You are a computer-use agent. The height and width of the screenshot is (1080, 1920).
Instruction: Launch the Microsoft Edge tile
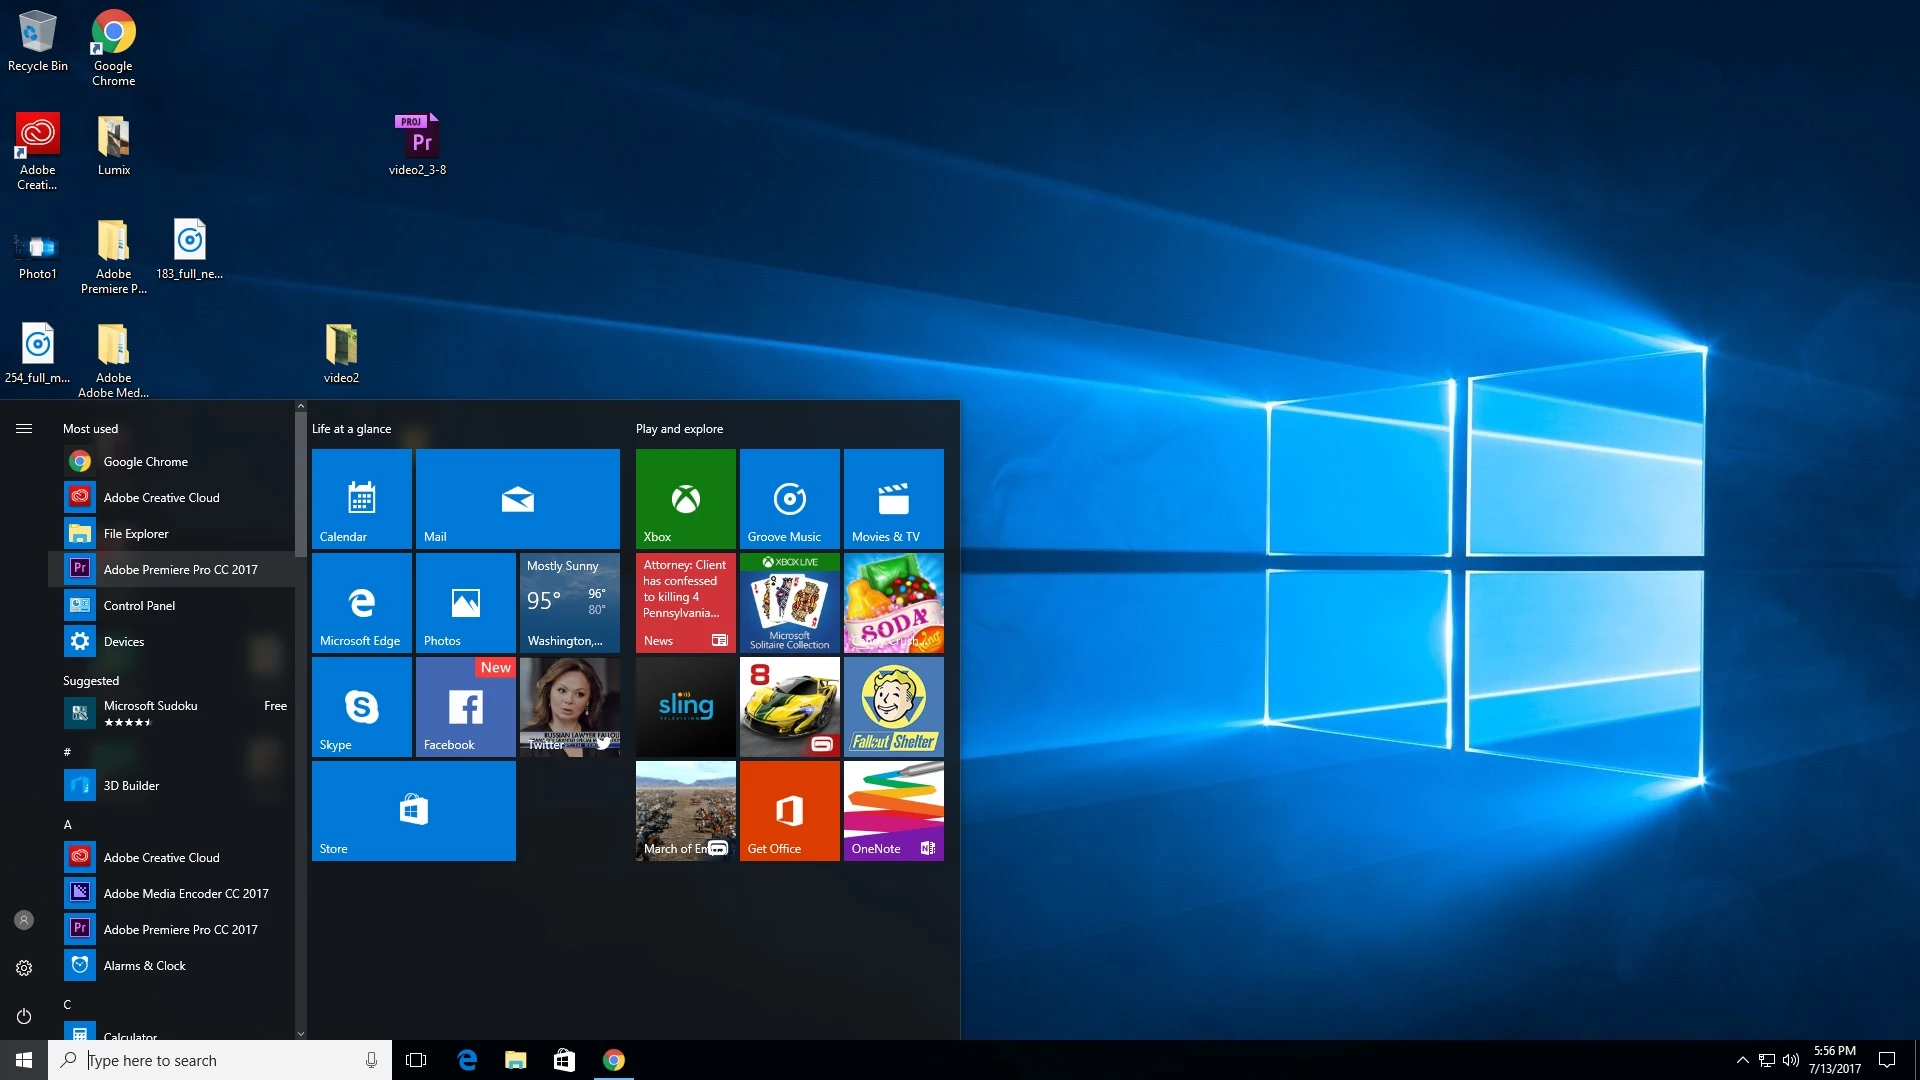(361, 602)
